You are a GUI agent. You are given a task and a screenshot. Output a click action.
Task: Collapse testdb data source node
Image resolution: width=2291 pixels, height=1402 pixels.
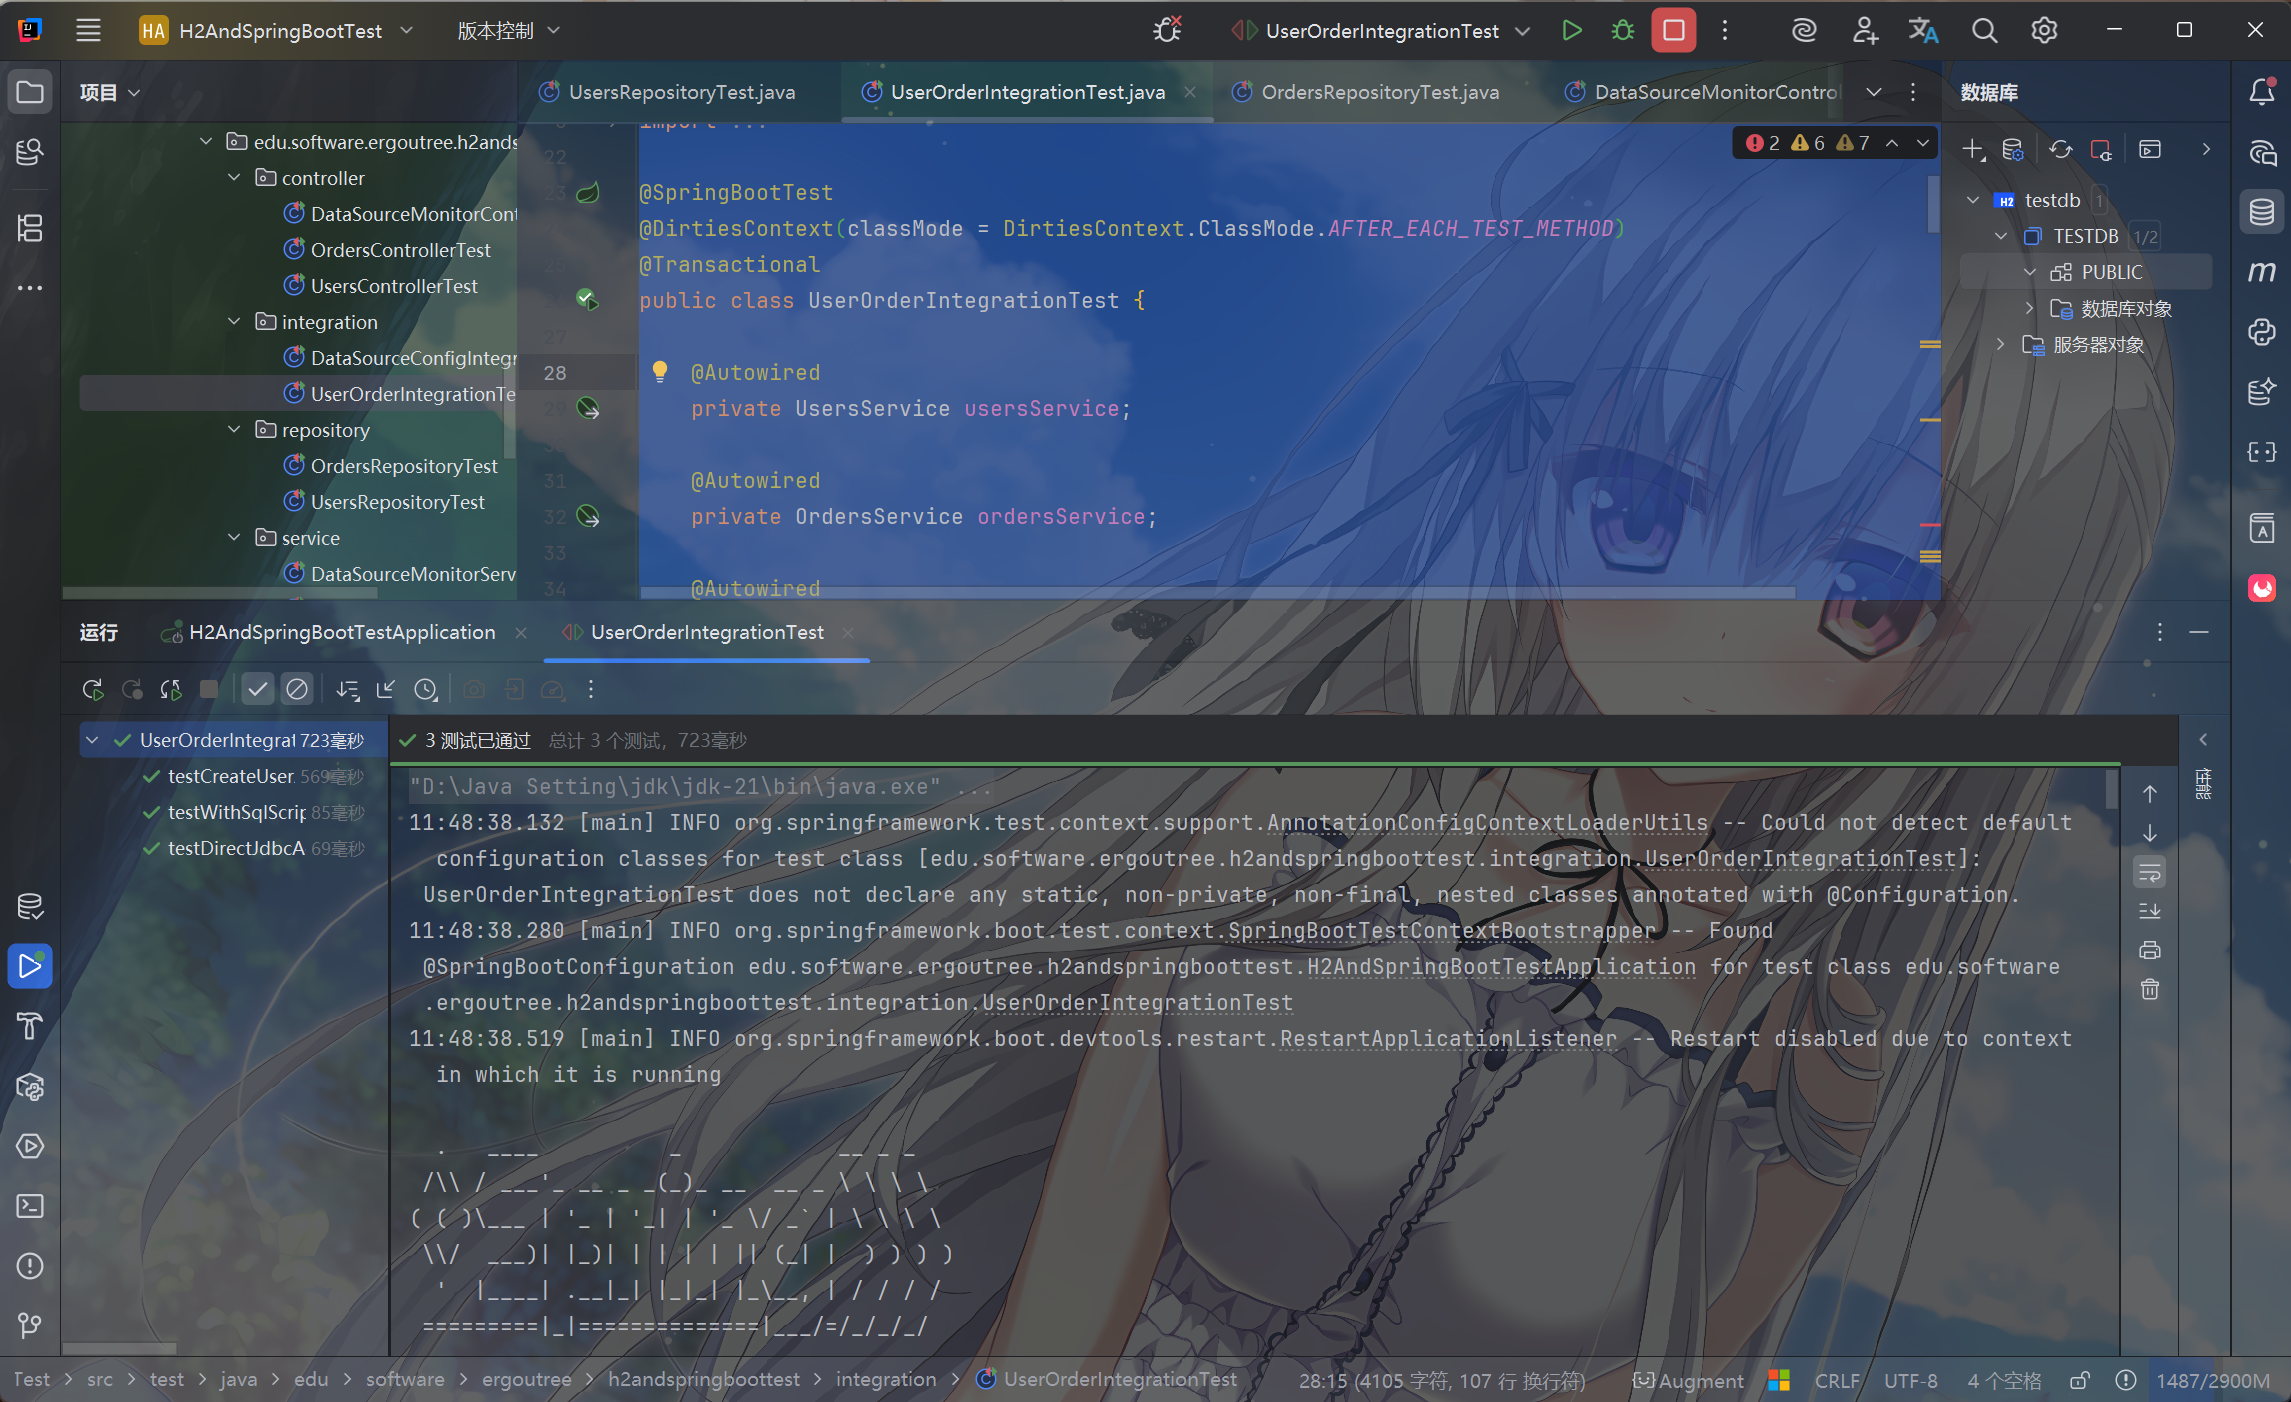(x=1973, y=200)
